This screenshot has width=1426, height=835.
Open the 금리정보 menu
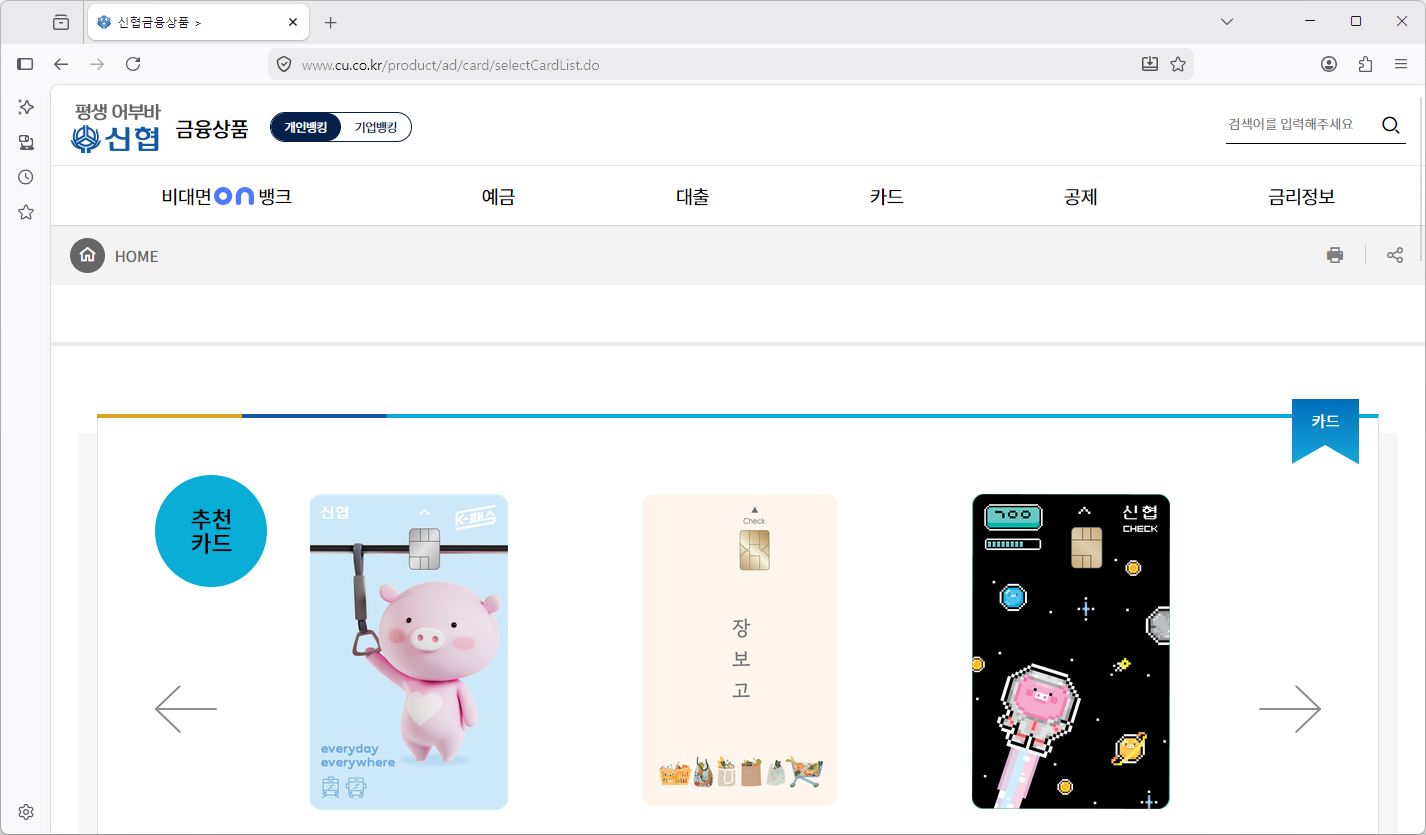click(1302, 197)
